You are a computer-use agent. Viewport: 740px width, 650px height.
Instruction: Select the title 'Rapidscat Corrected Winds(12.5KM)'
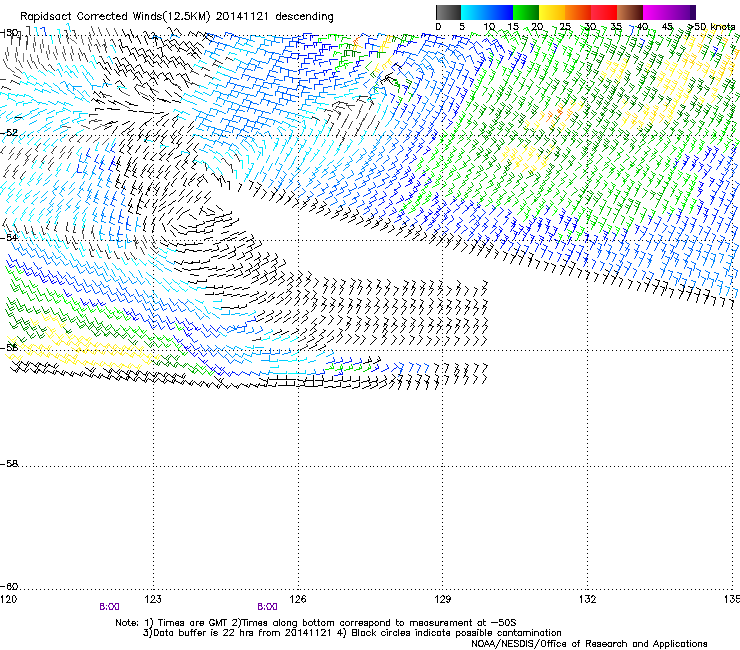point(115,16)
